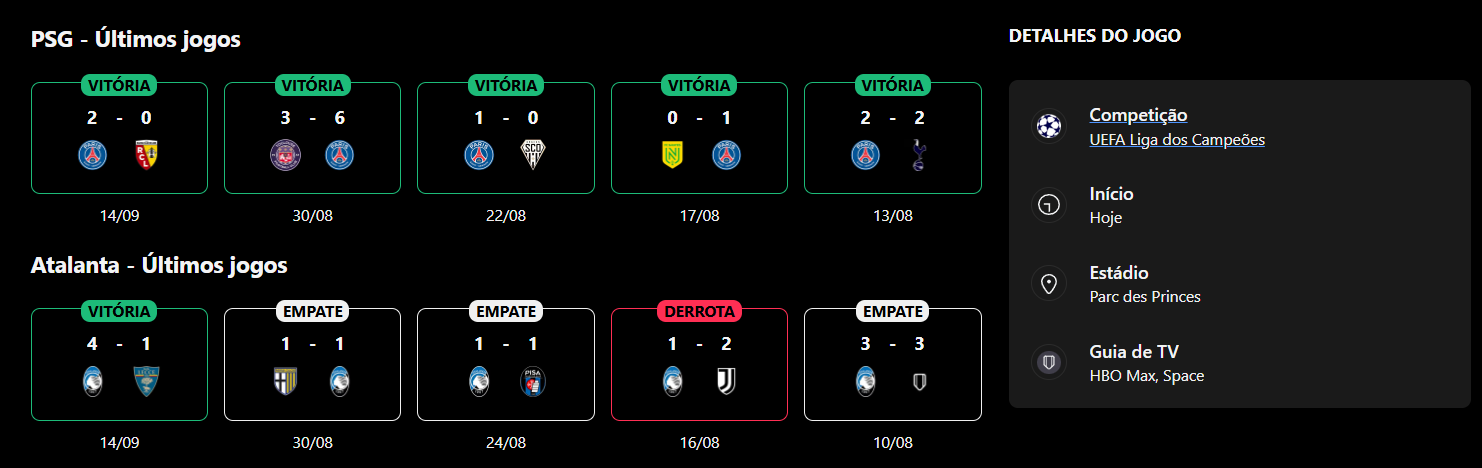Click the RC Lens crest in 14/09 match
The width and height of the screenshot is (1482, 468).
147,154
